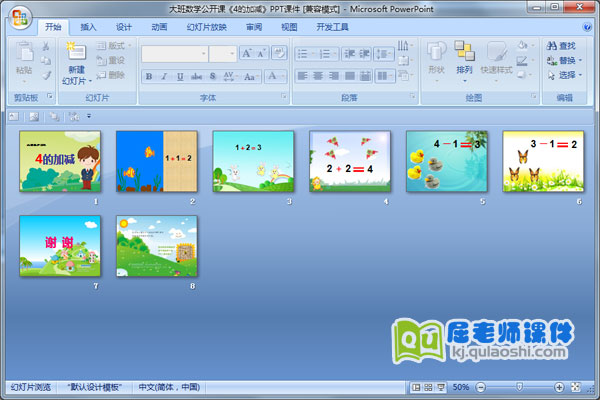Image resolution: width=600 pixels, height=400 pixels.
Task: Justify the text
Action: [349, 76]
